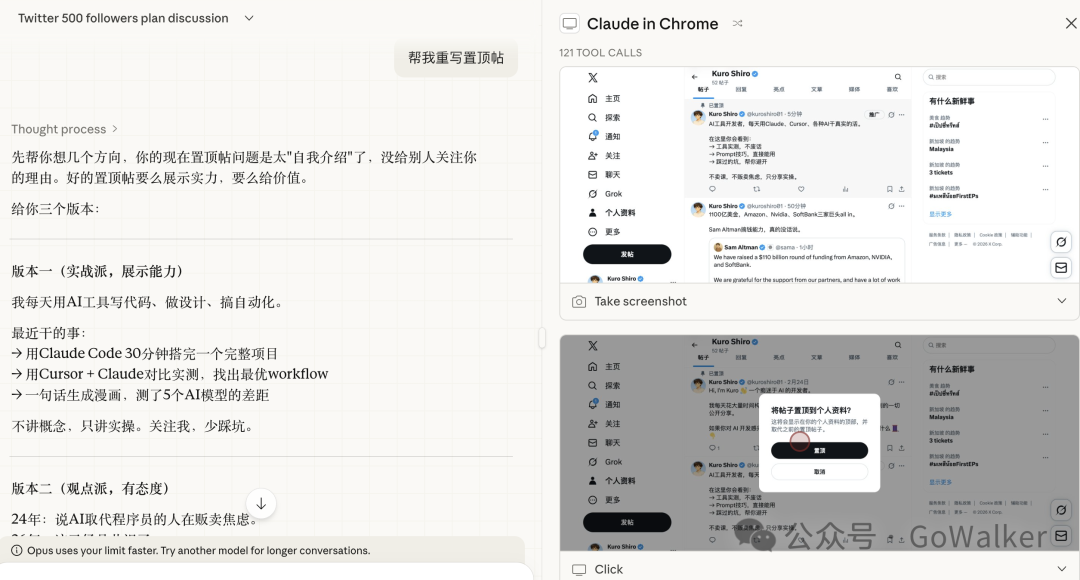
Task: Like the pinned post with the heart icon
Action: 801,189
